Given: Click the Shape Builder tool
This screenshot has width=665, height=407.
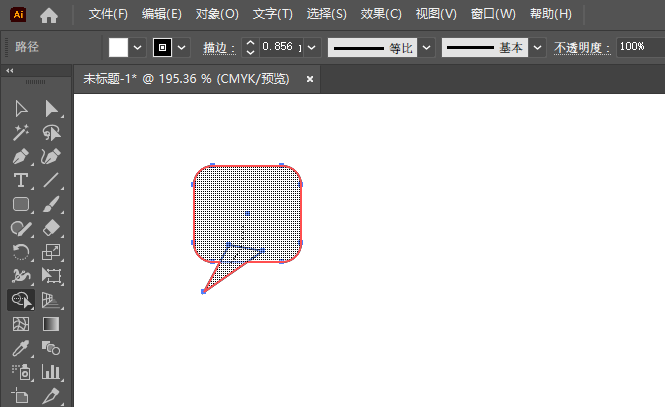Looking at the screenshot, I should click(21, 300).
